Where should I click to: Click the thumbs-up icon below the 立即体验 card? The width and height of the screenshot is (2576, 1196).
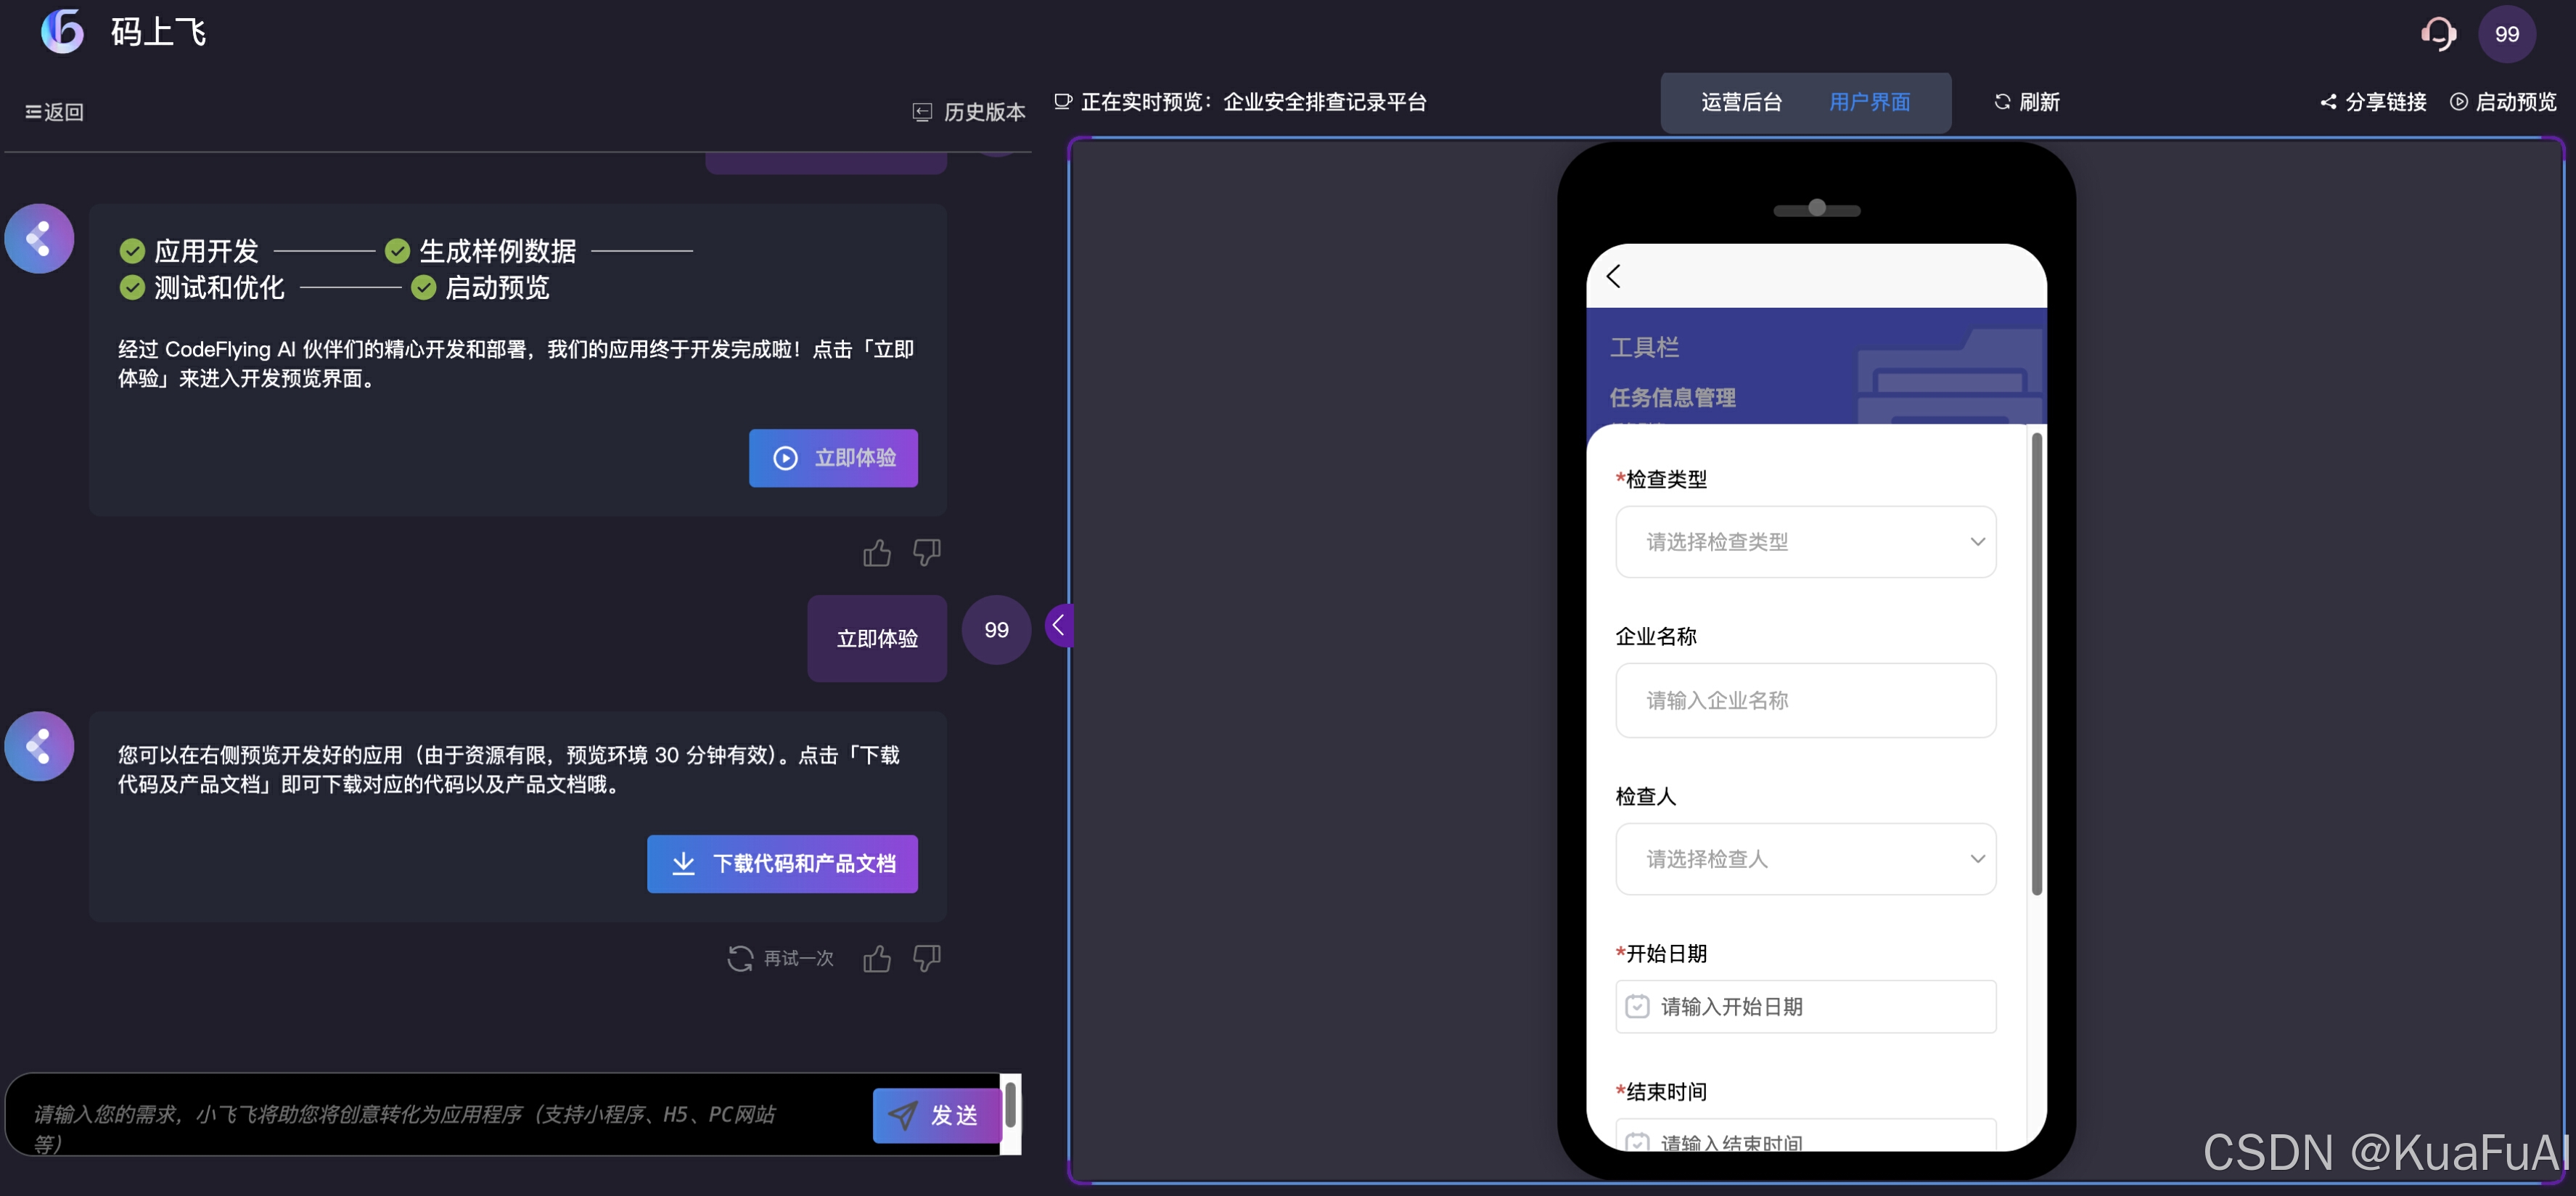coord(877,552)
